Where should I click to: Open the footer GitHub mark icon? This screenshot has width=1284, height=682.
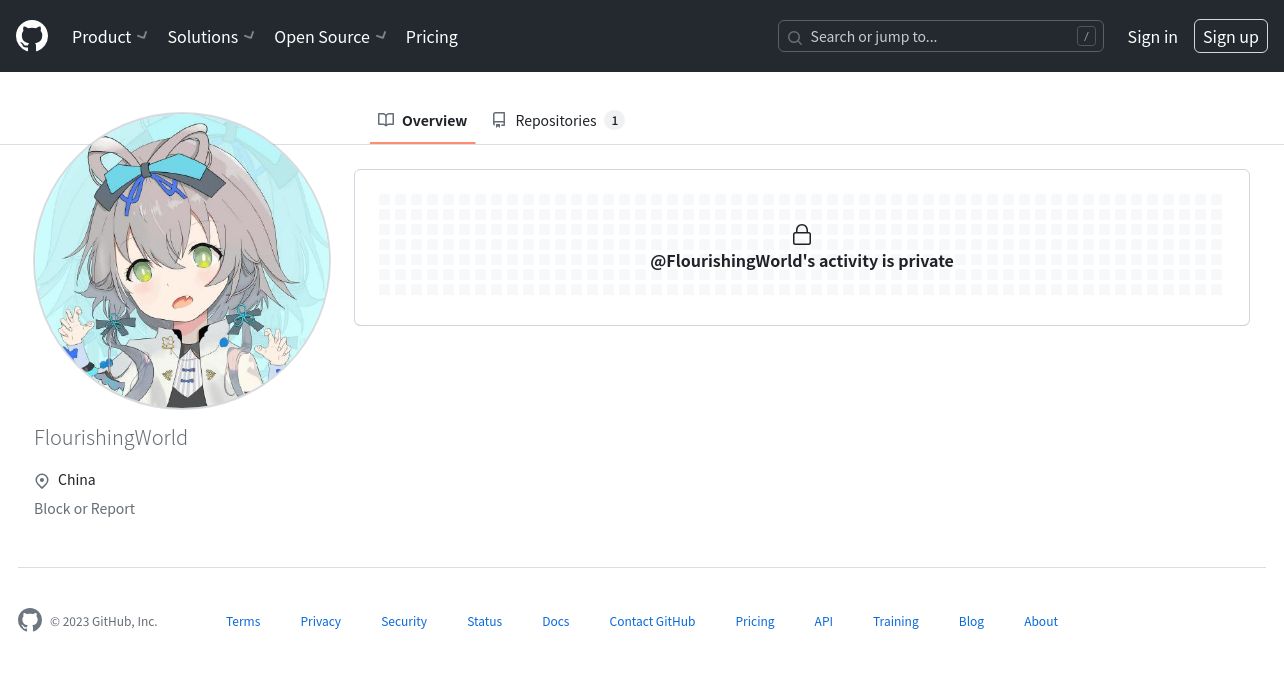[30, 620]
